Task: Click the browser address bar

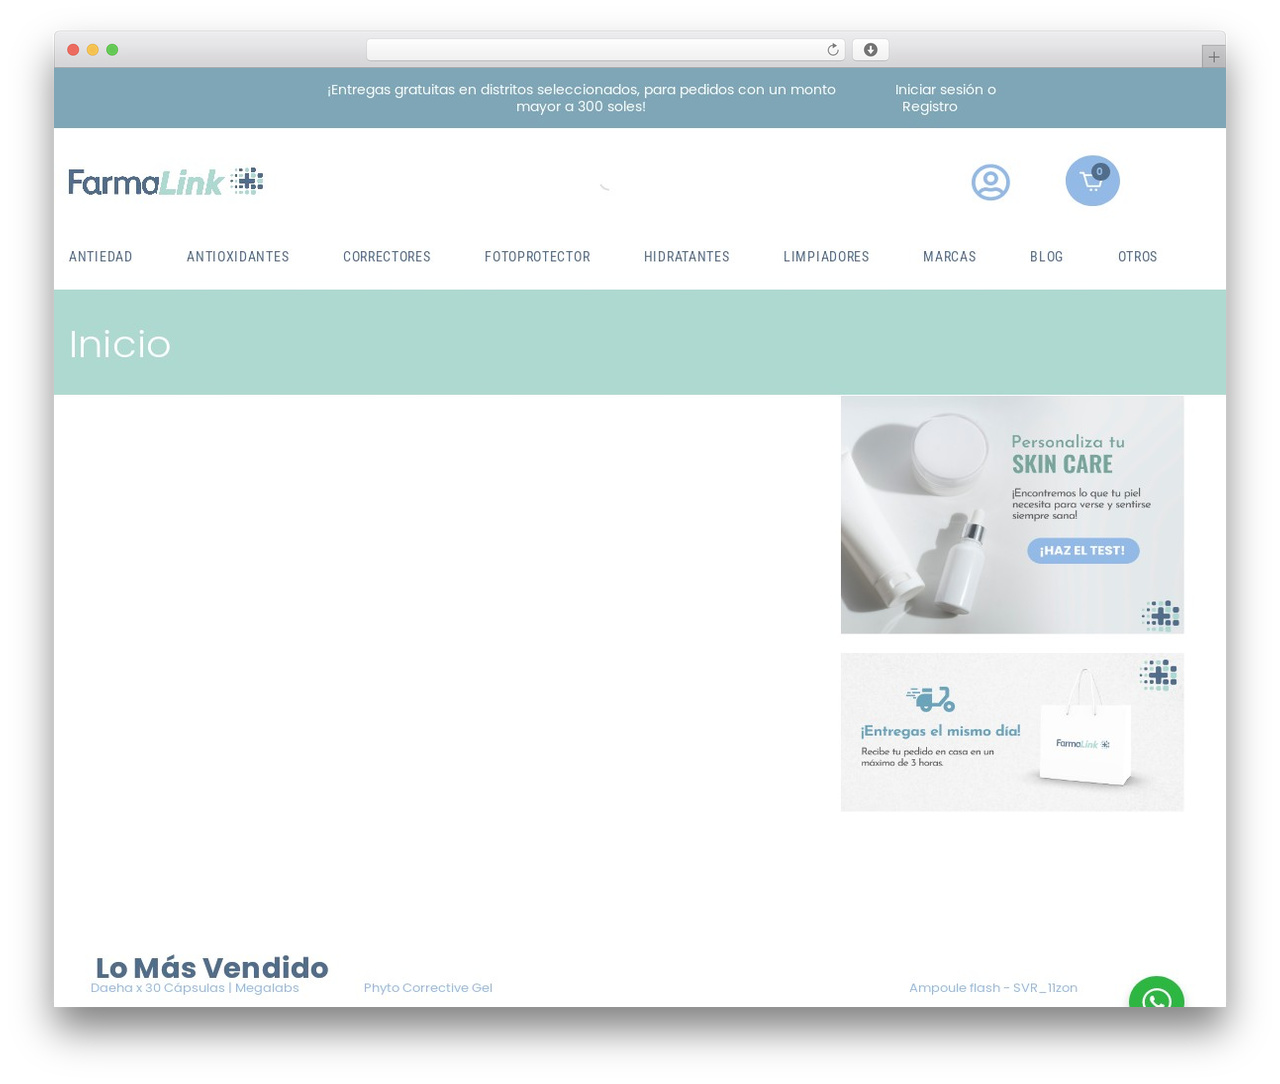Action: point(605,50)
